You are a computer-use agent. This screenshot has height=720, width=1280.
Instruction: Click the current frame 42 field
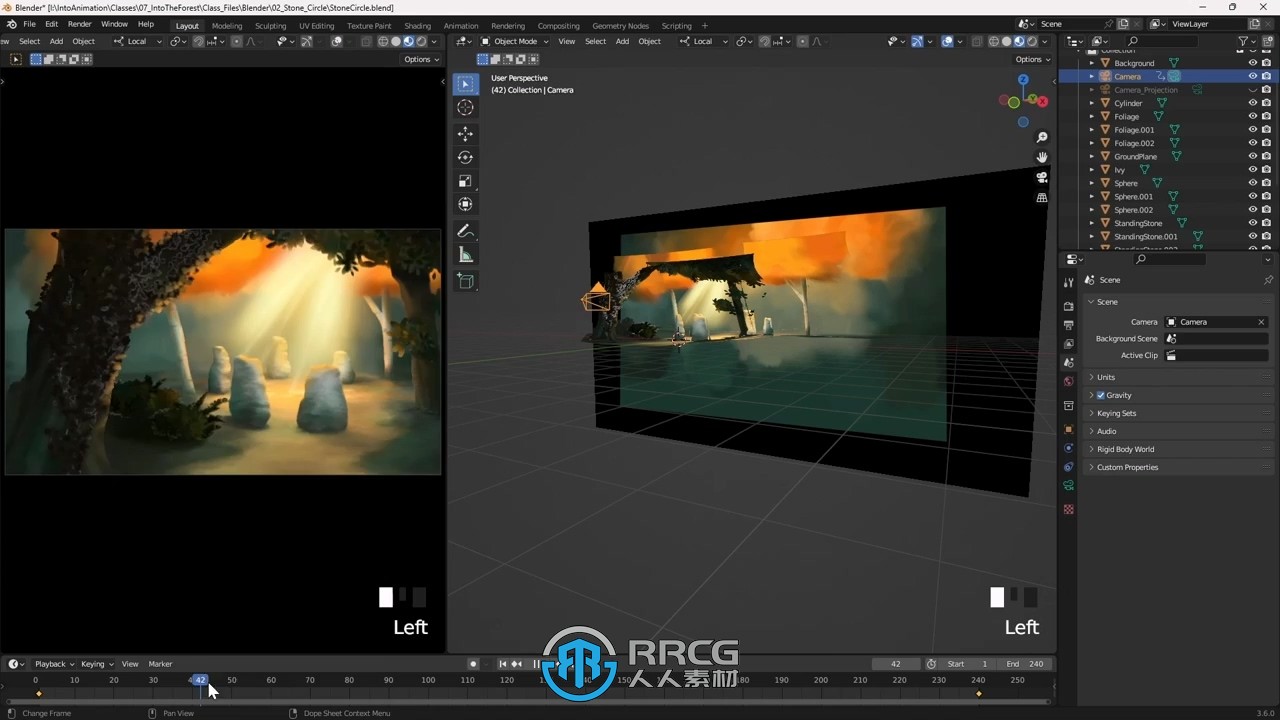(896, 664)
